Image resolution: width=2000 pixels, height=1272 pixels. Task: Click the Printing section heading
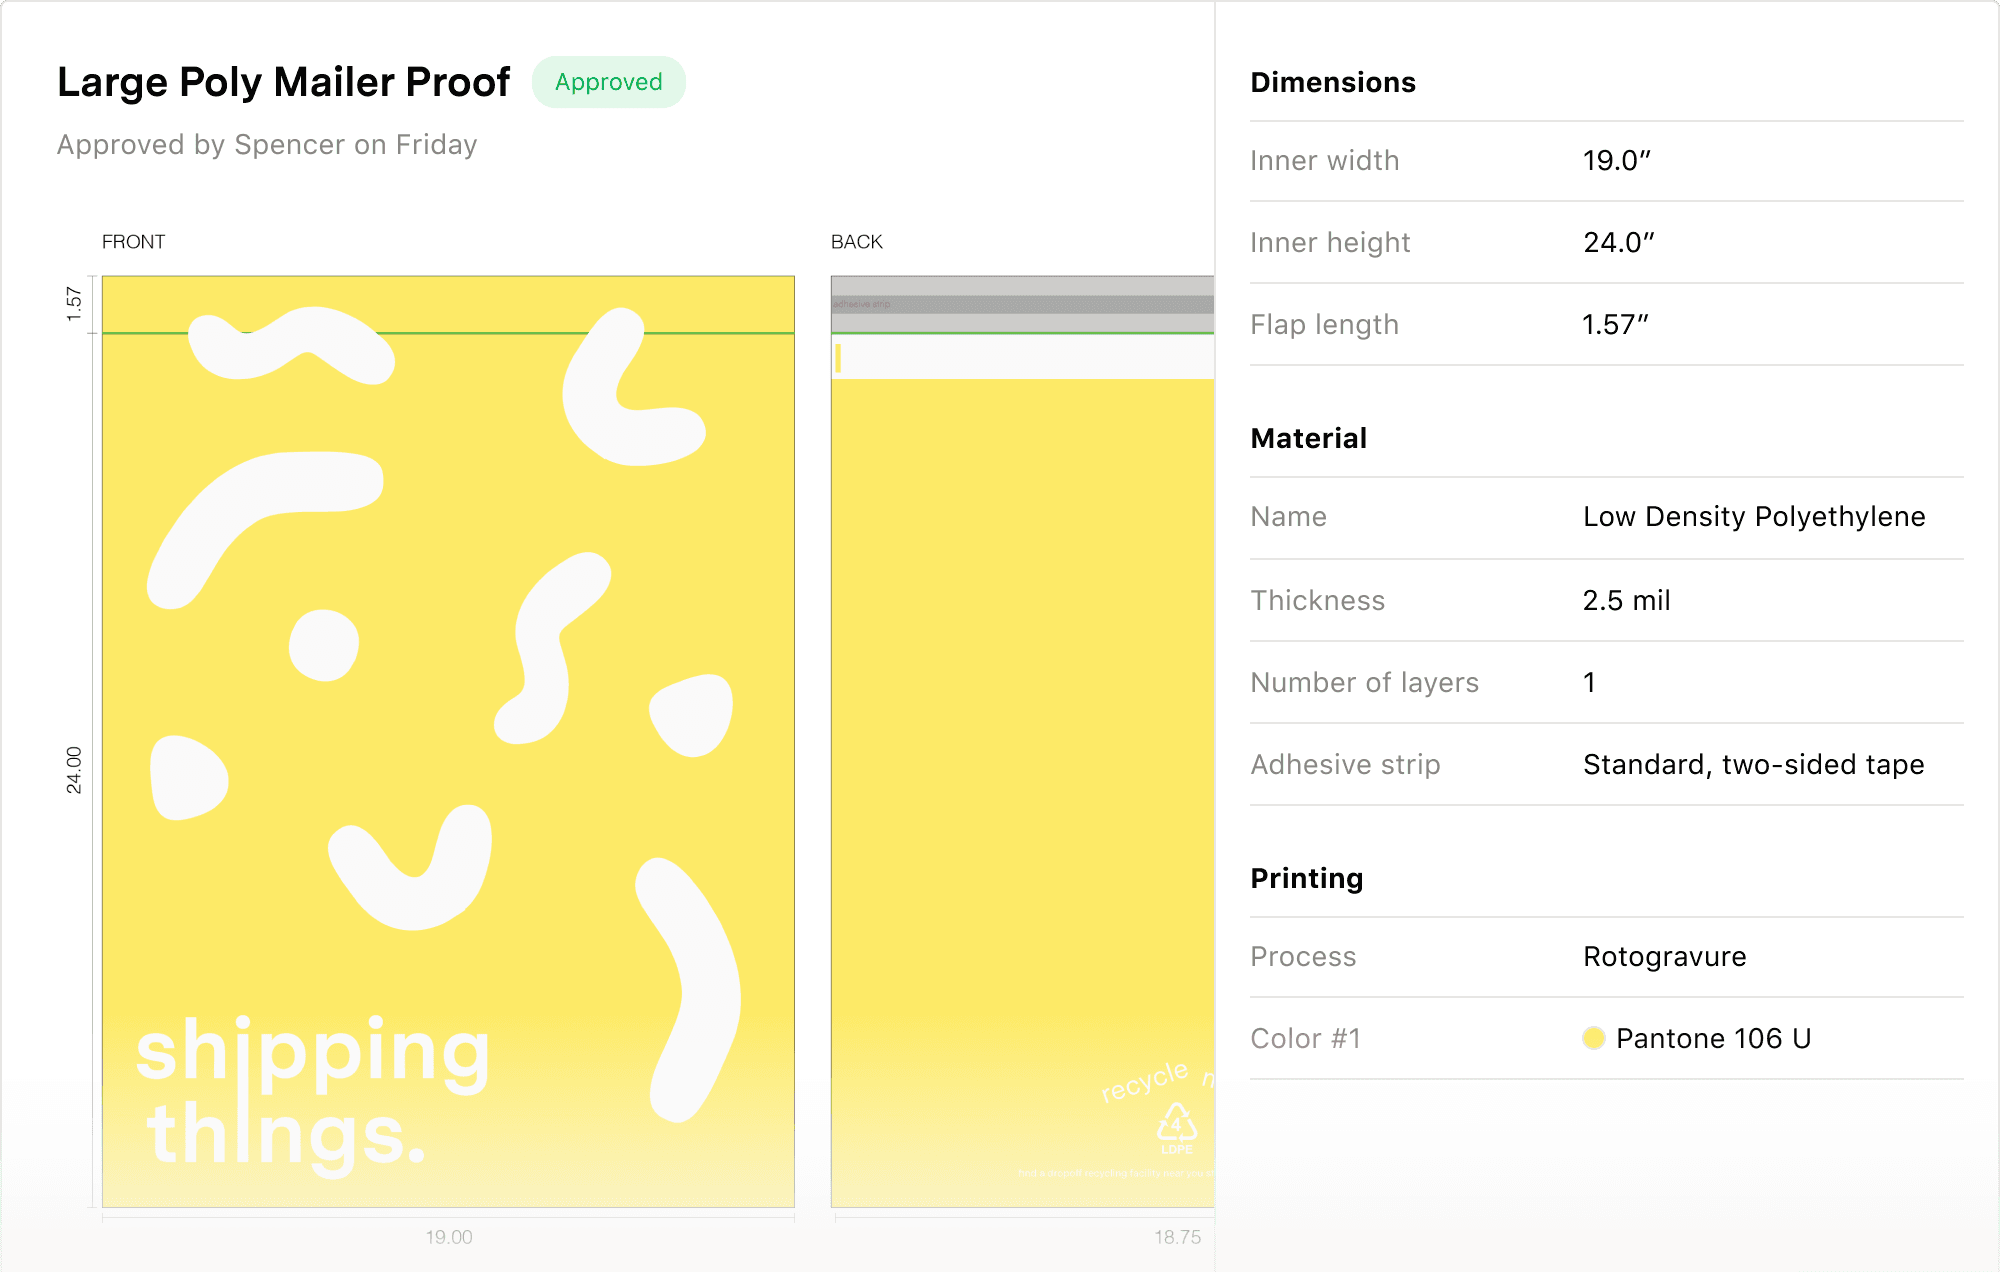tap(1306, 878)
